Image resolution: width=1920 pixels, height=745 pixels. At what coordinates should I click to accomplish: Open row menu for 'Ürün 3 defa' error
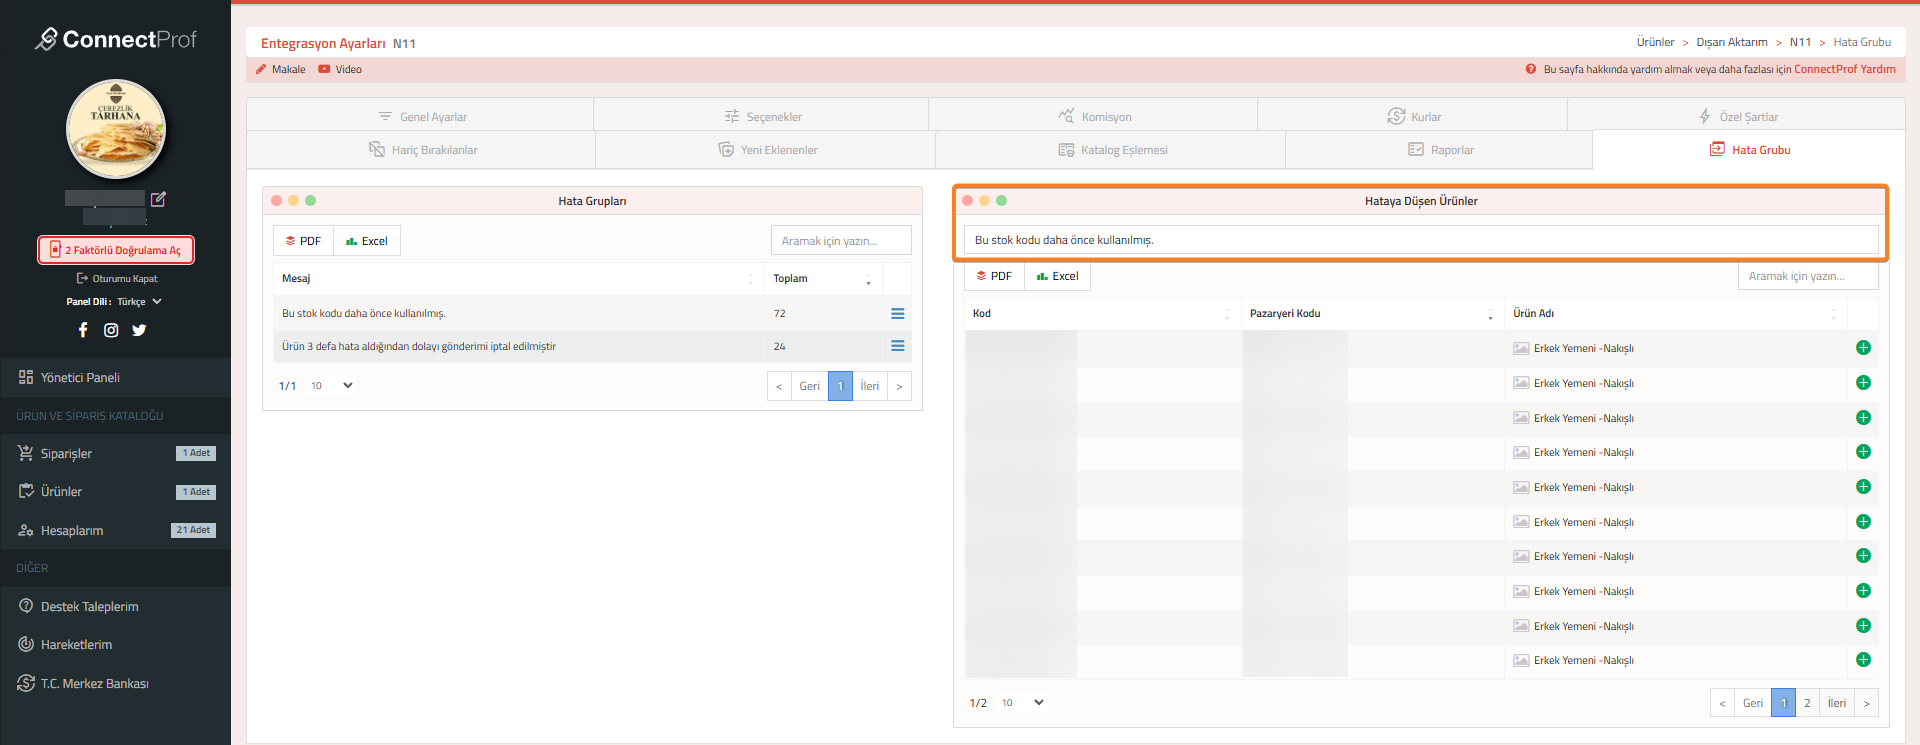[897, 346]
